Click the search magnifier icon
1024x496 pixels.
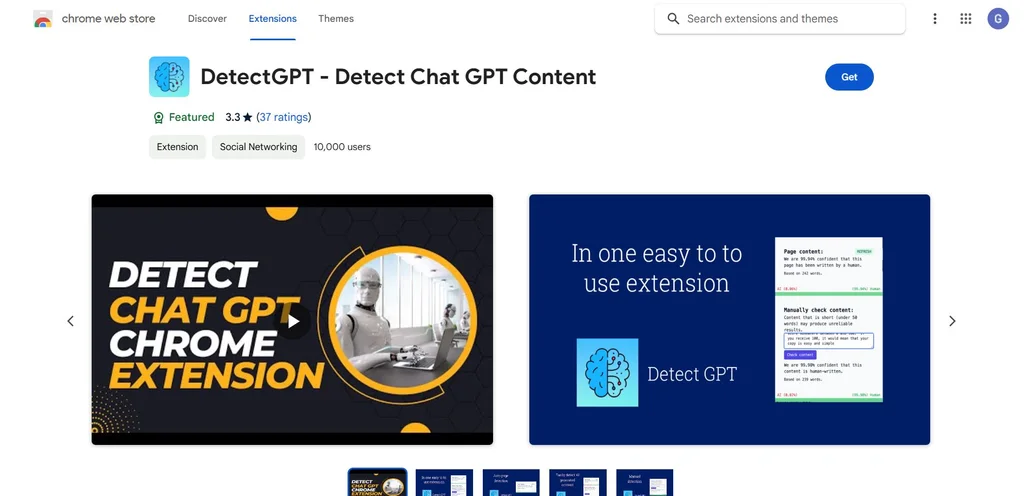673,19
